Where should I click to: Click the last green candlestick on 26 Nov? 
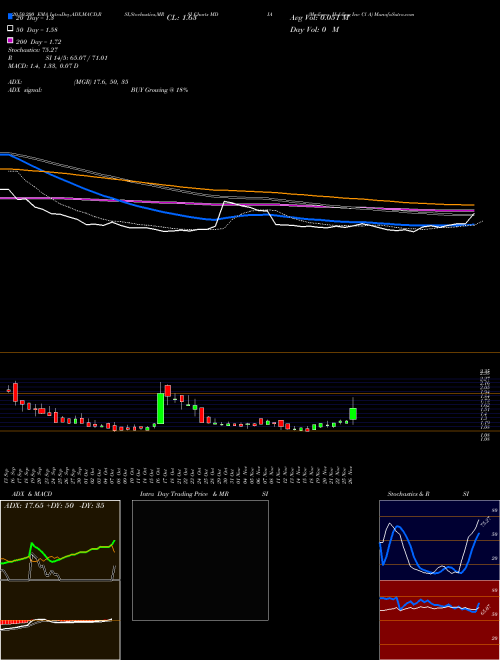(x=353, y=414)
